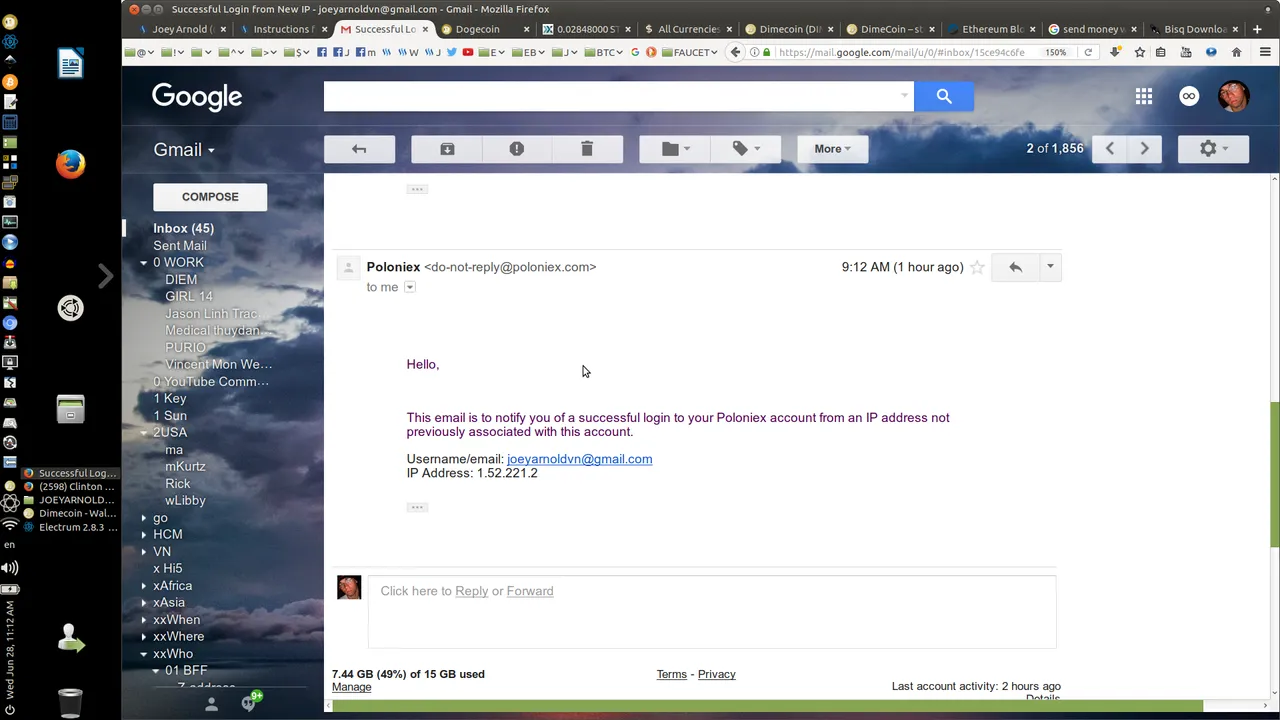This screenshot has width=1280, height=720.
Task: Click the Firefox home button
Action: tap(1236, 52)
